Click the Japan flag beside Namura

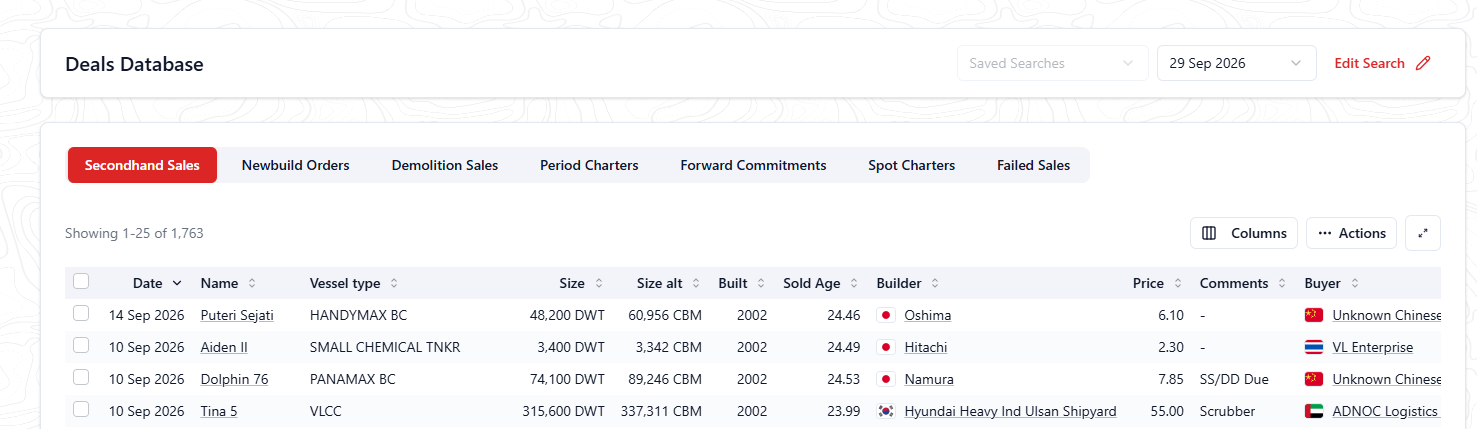[885, 379]
